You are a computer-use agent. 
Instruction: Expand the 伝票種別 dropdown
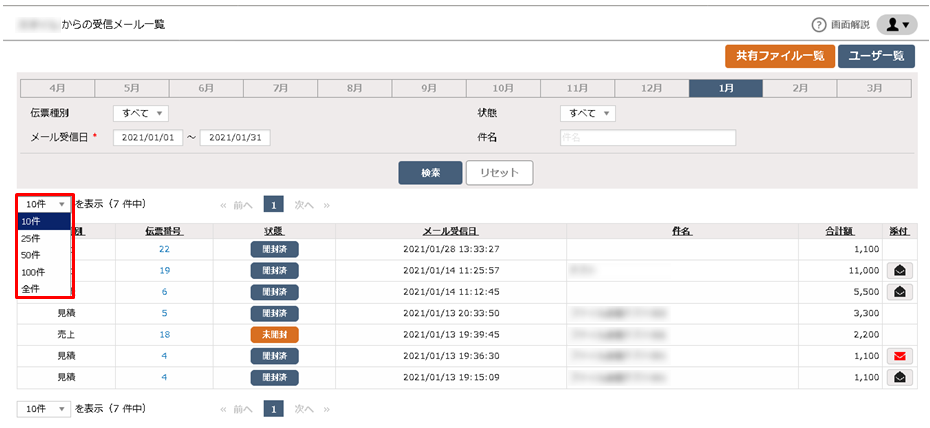(141, 114)
